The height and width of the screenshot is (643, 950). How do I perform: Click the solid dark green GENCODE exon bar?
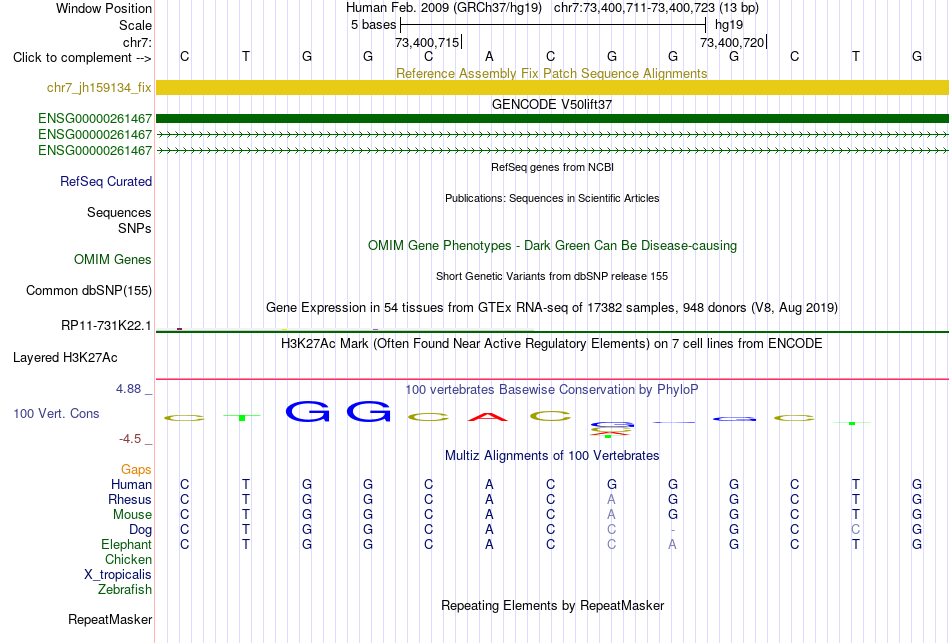click(552, 118)
